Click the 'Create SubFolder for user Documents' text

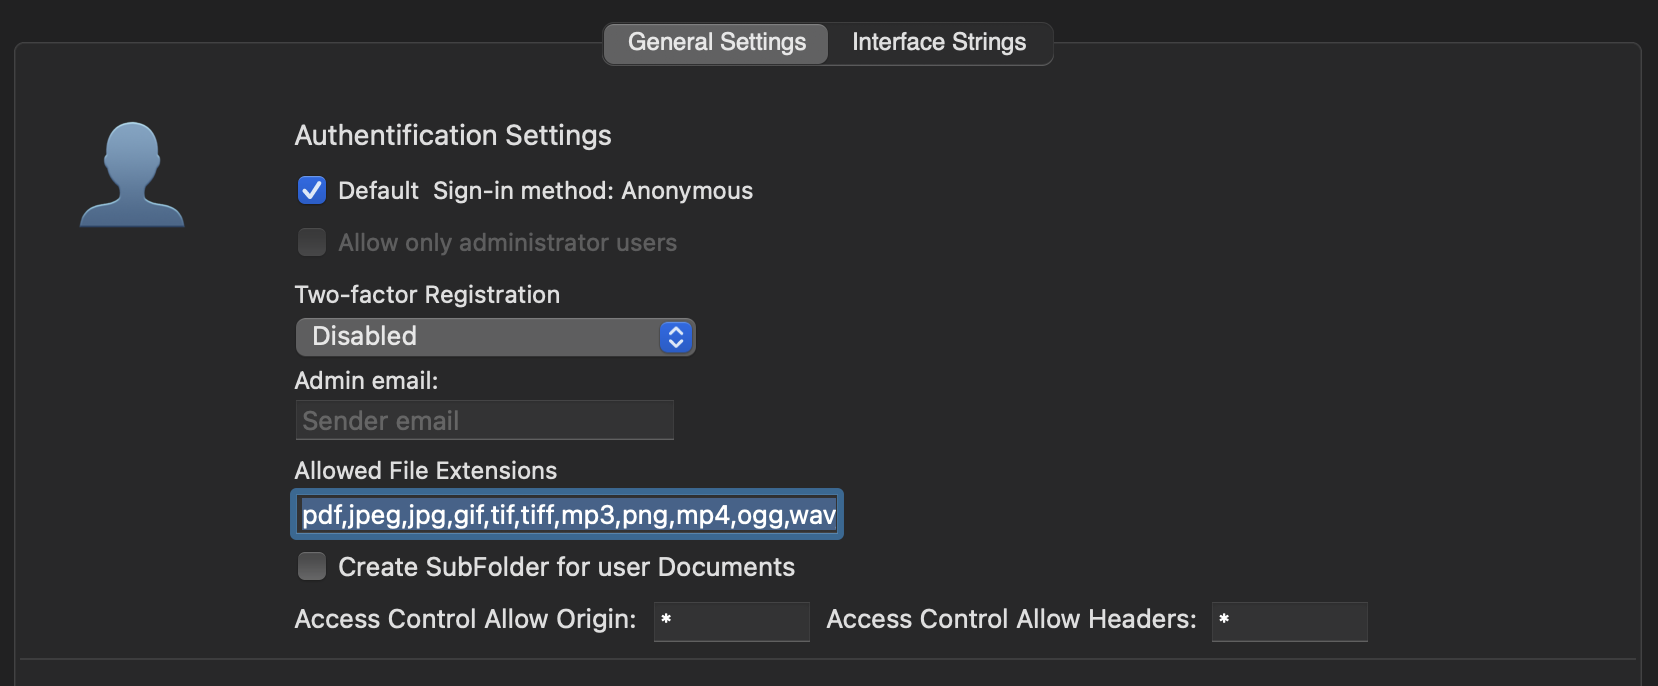(x=566, y=567)
